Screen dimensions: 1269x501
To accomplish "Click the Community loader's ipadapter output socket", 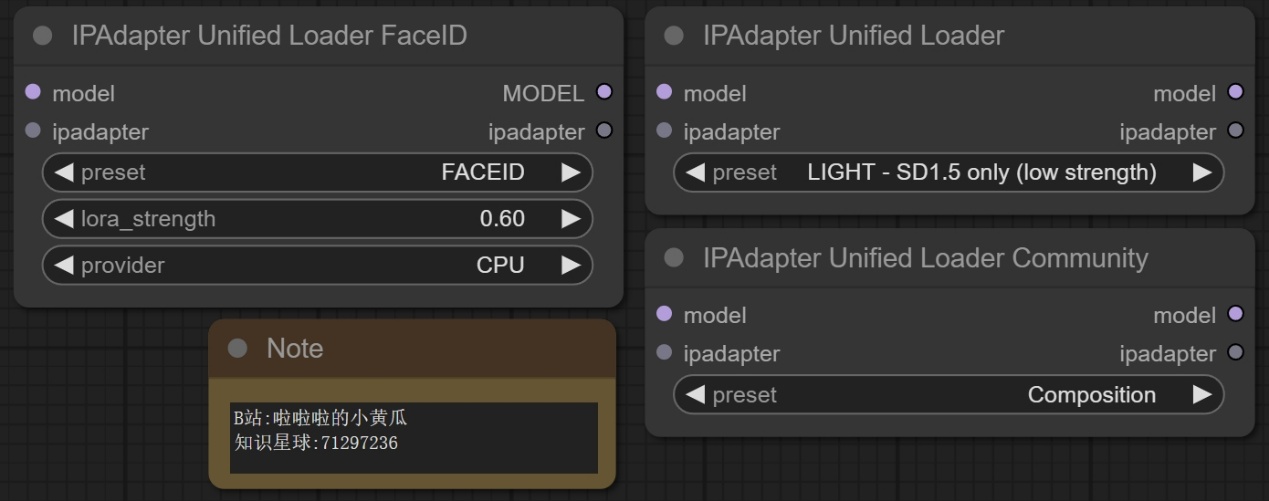I will pyautogui.click(x=1235, y=353).
